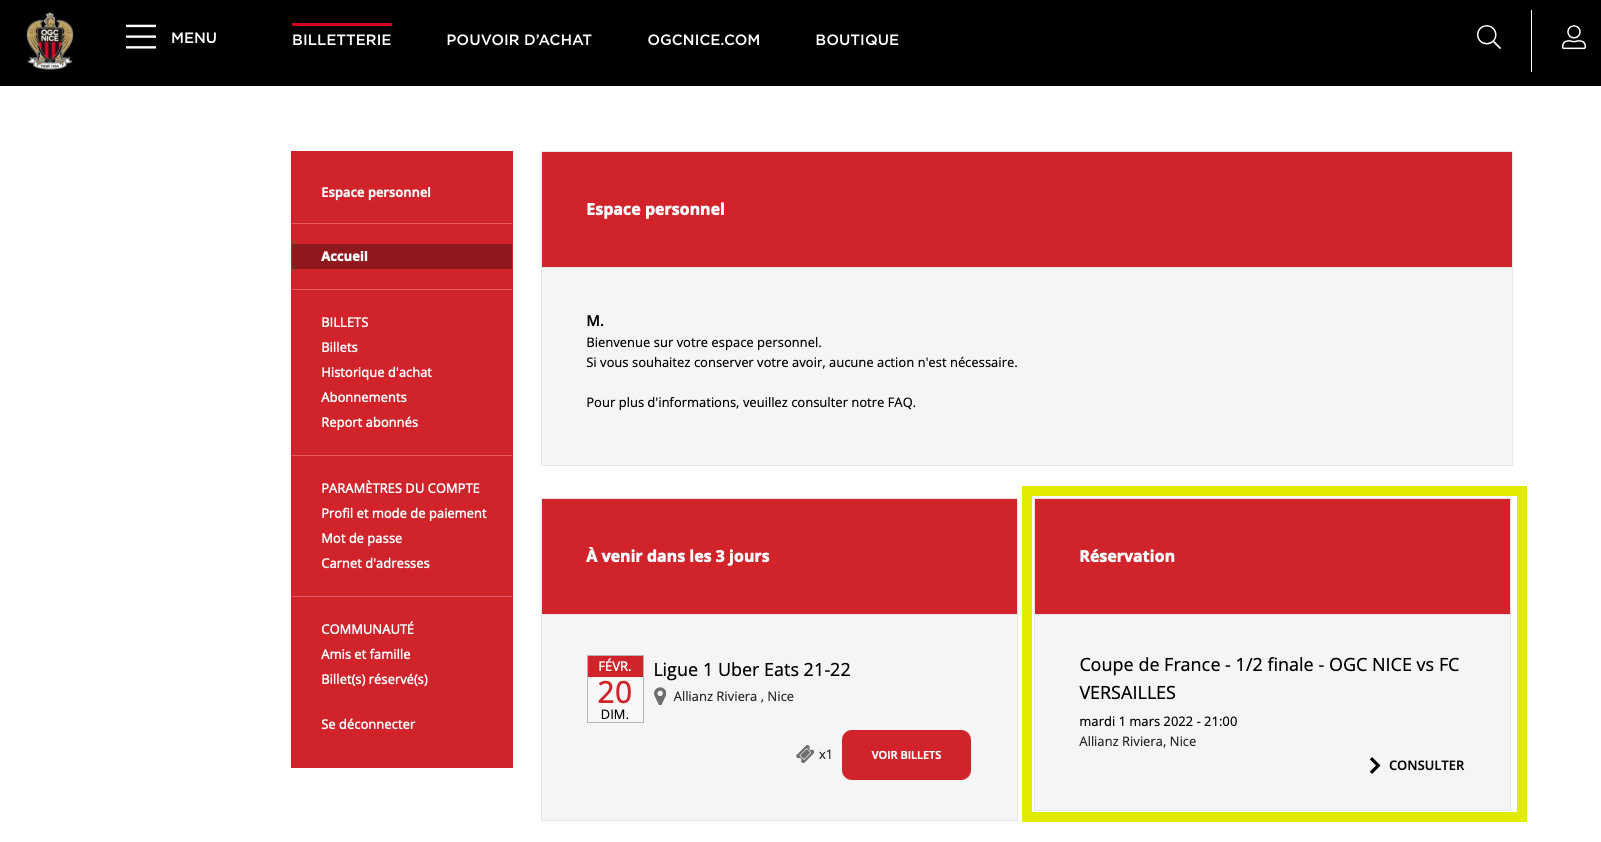Click 'Bienvenue sur votre espace personnel.' text
Image resolution: width=1601 pixels, height=842 pixels.
click(704, 342)
